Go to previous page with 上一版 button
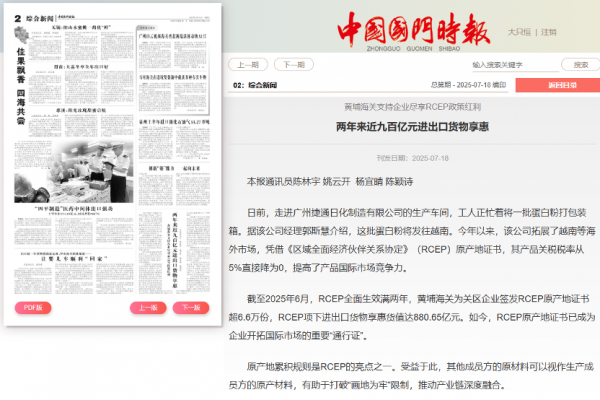 148,308
